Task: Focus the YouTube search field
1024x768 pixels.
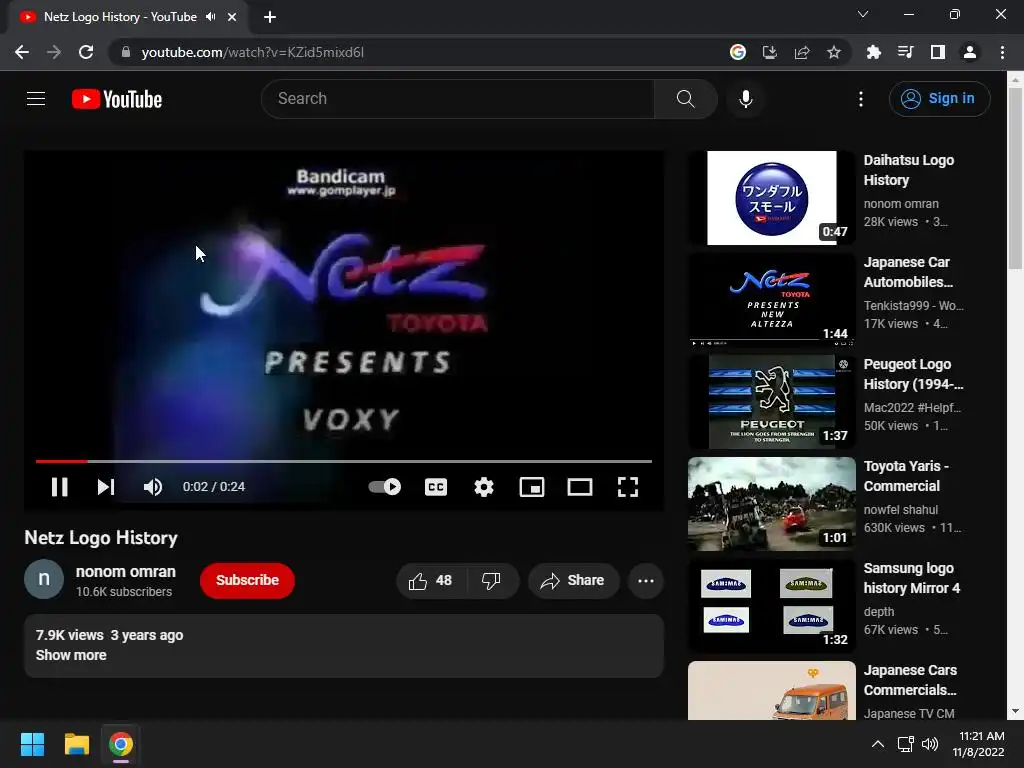Action: tap(457, 99)
